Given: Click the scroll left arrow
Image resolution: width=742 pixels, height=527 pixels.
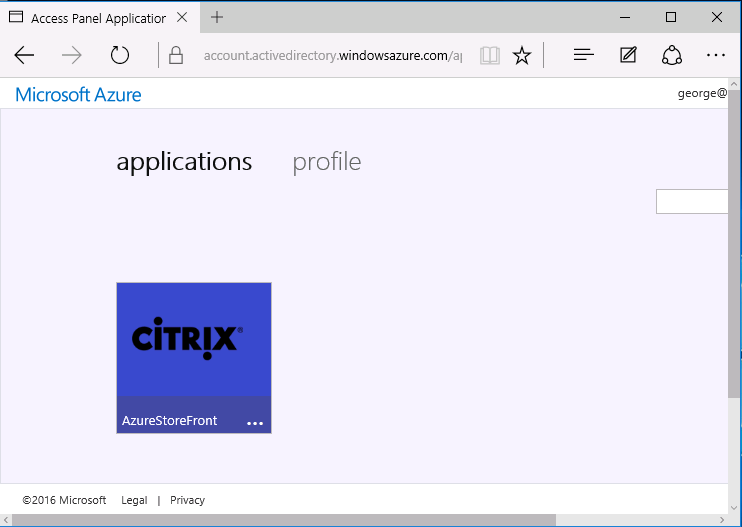Looking at the screenshot, I should 6,520.
